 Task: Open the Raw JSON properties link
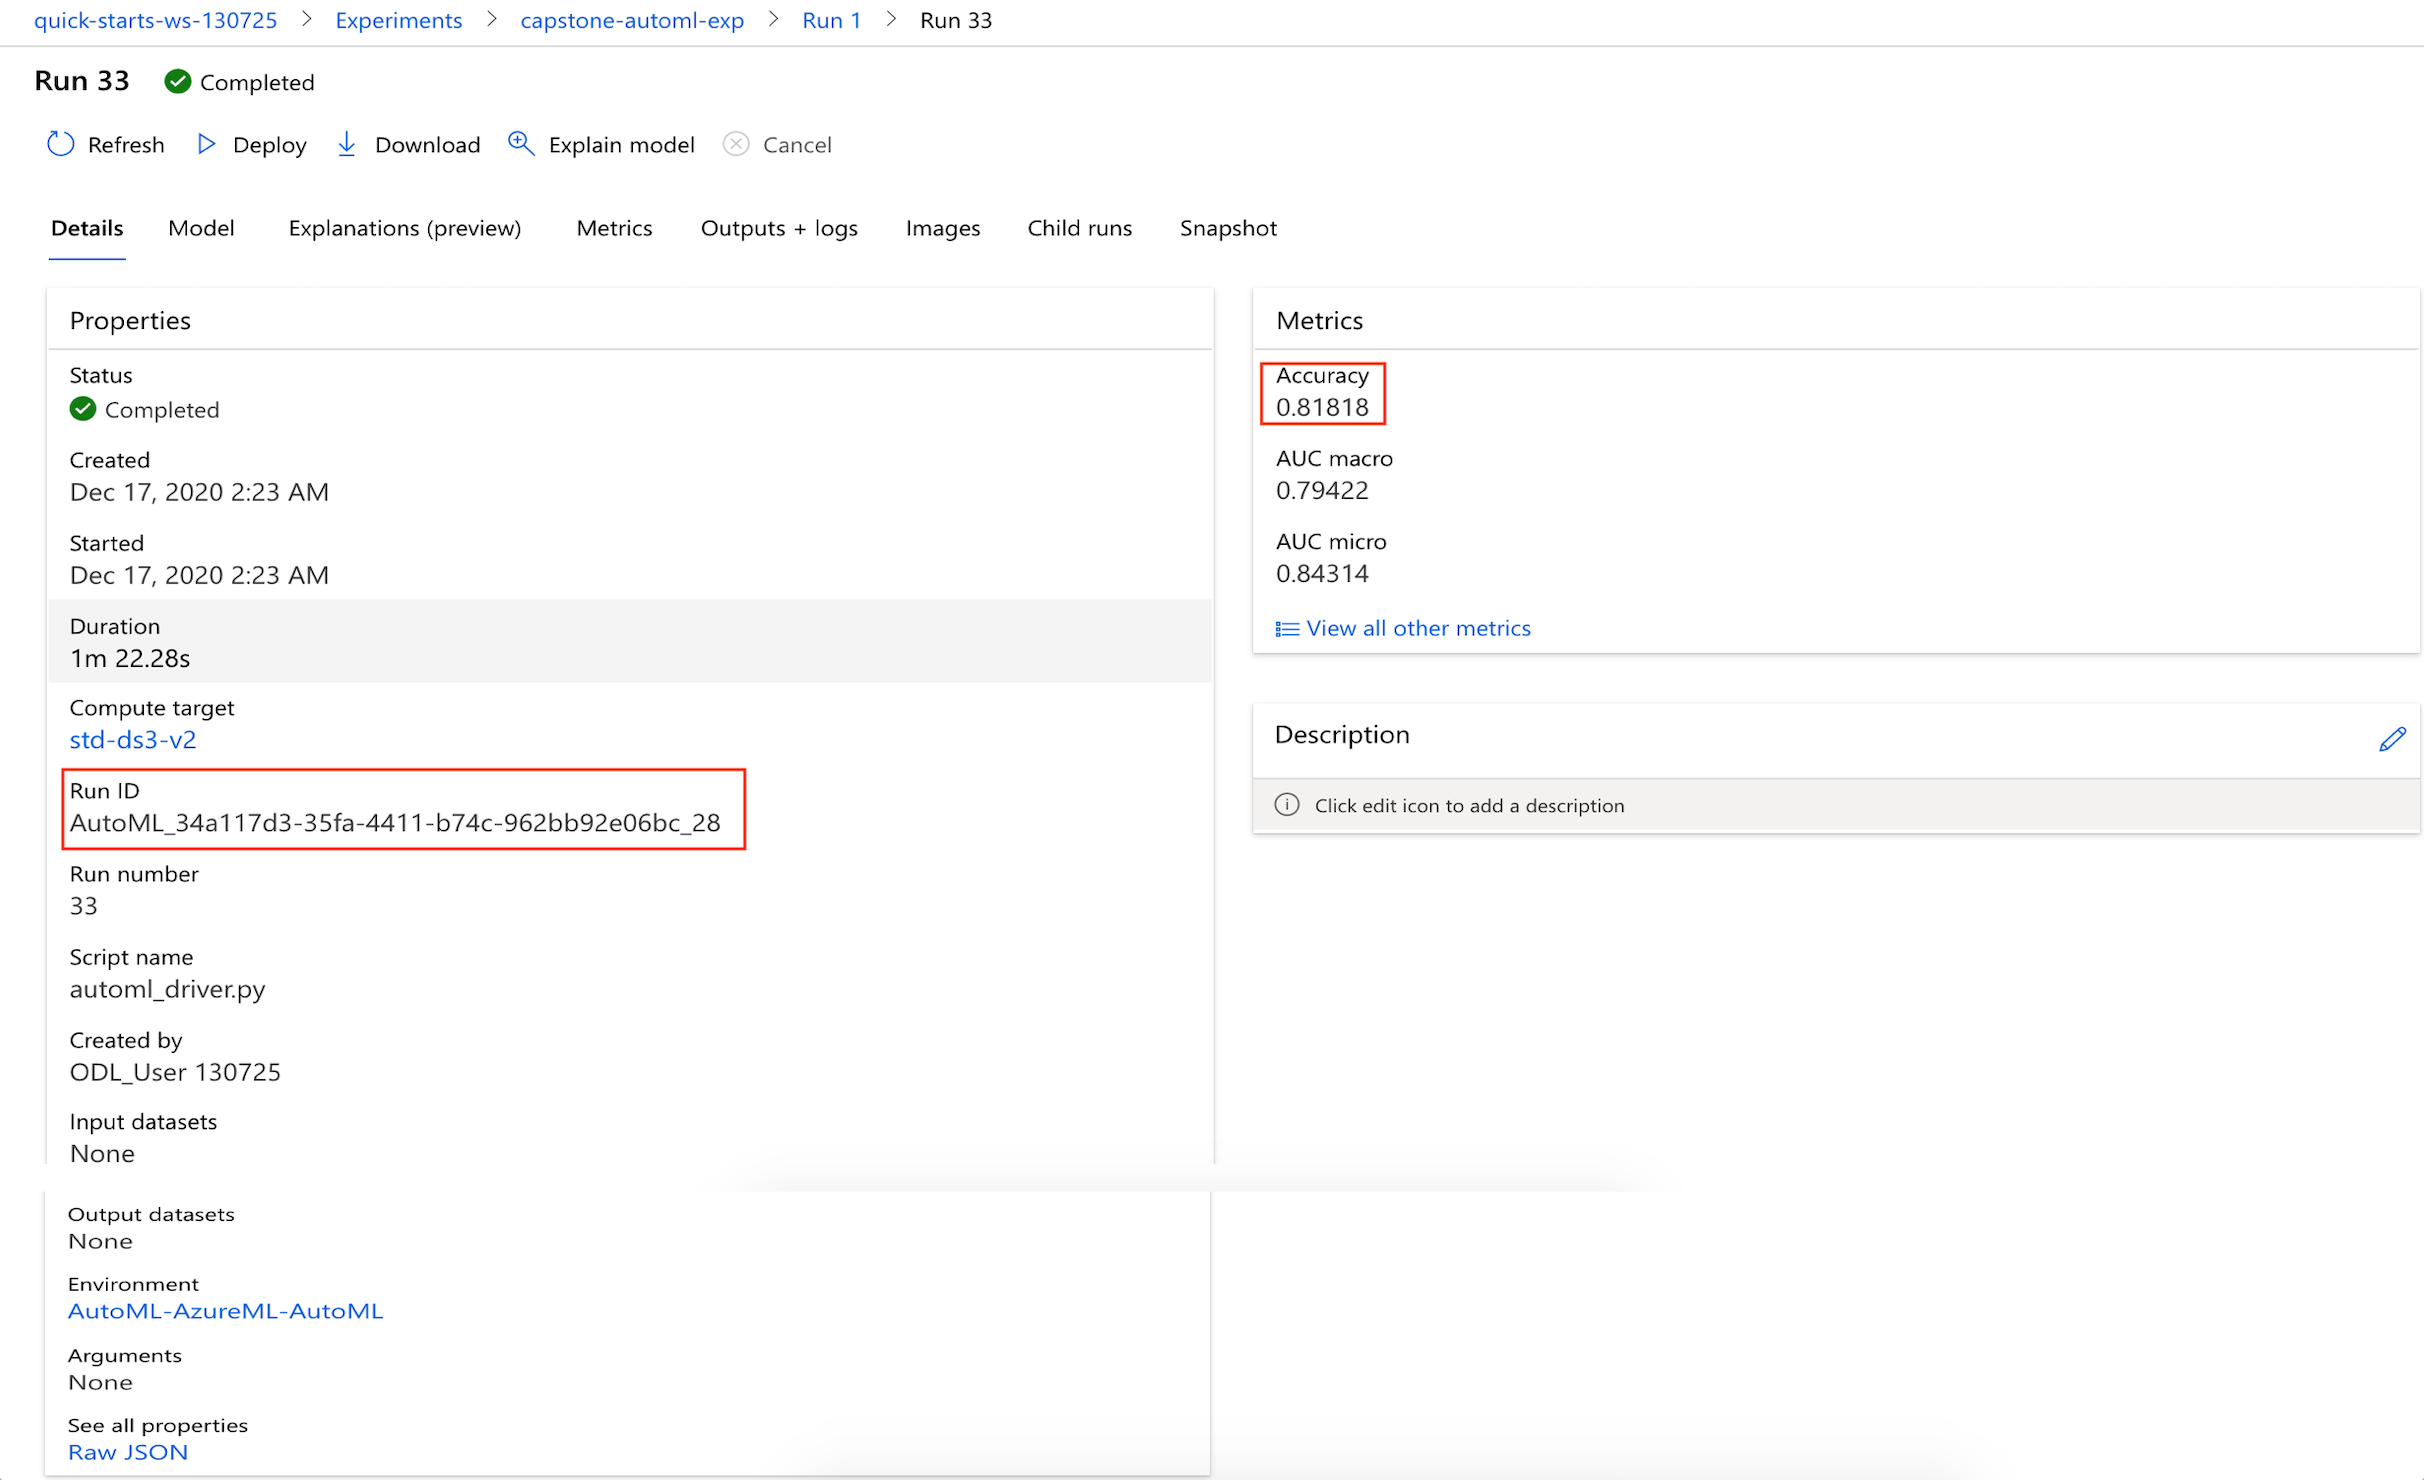pos(128,1452)
